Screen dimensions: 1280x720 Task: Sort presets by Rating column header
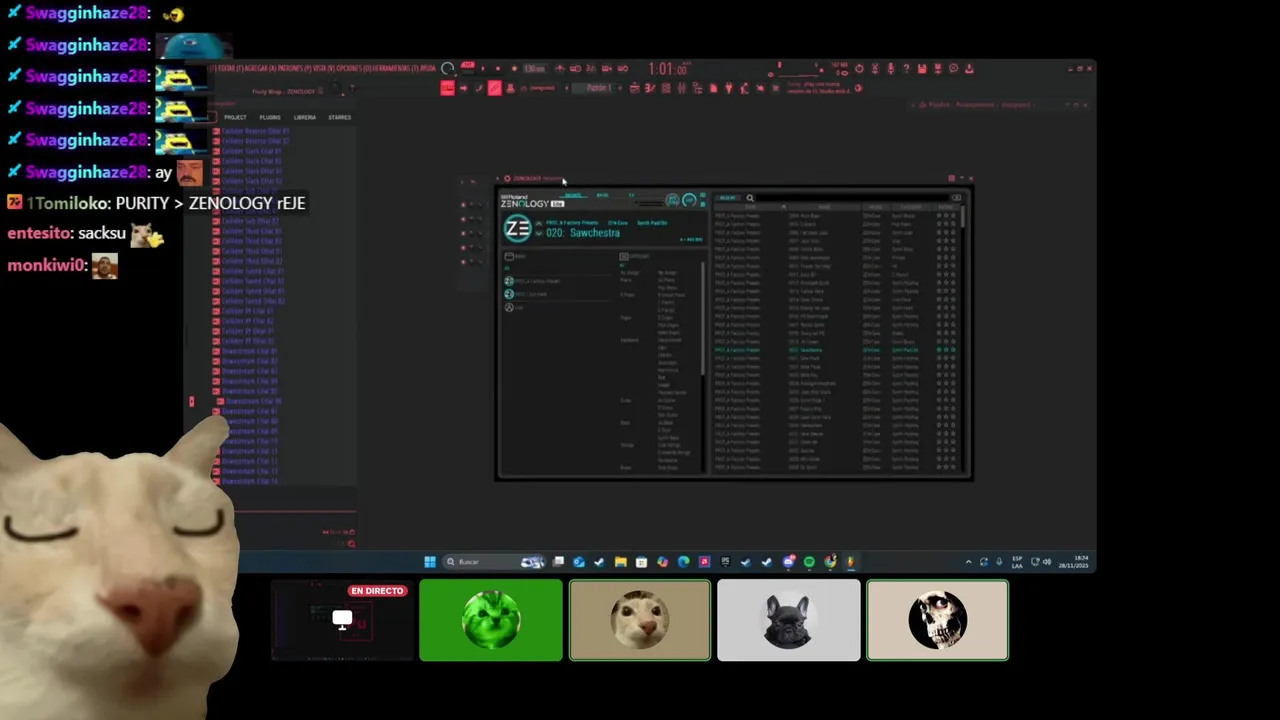[946, 207]
